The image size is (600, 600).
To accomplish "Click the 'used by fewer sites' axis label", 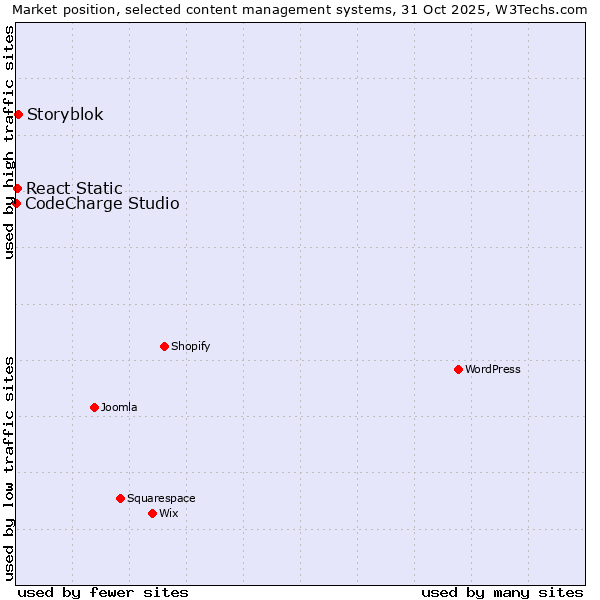I will tap(103, 592).
